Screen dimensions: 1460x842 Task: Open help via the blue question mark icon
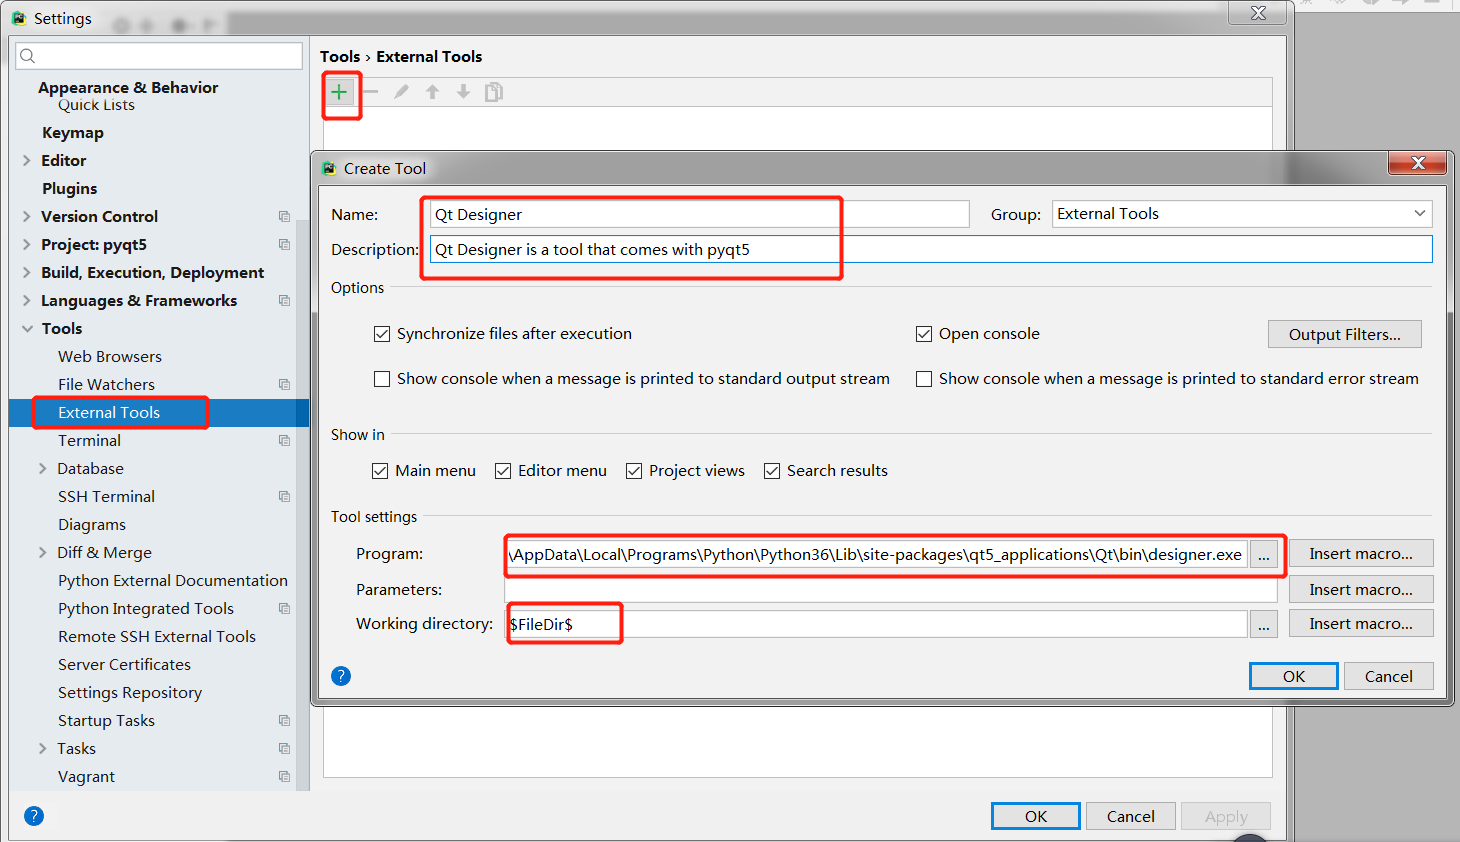point(341,675)
